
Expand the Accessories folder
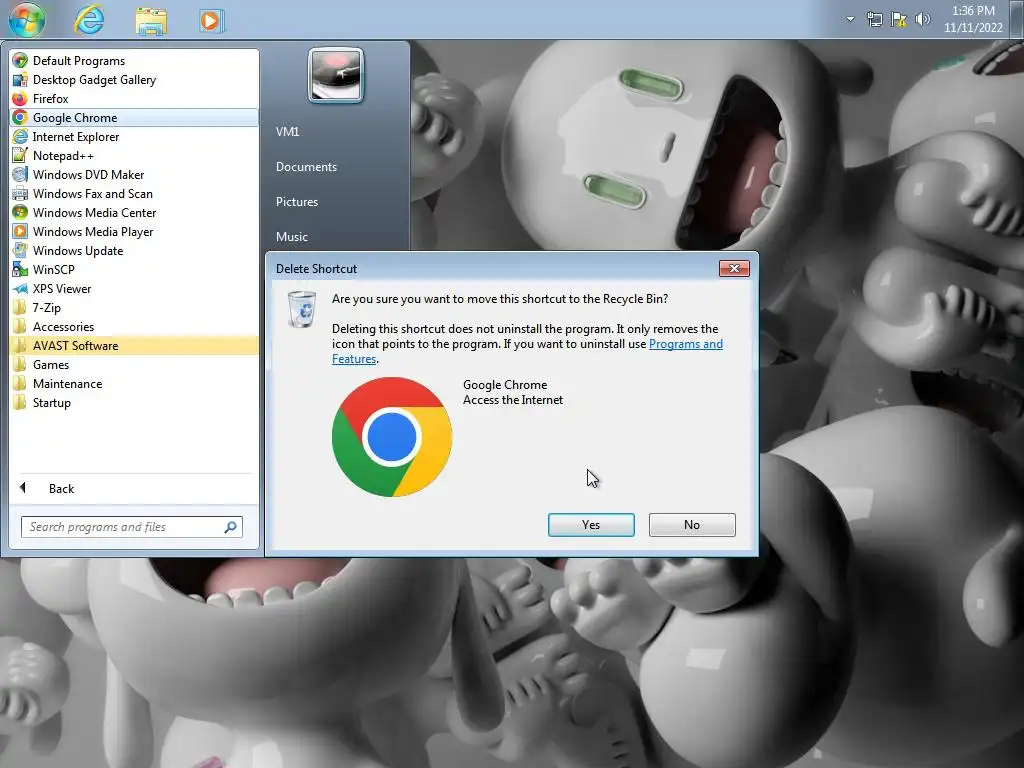[134, 327]
